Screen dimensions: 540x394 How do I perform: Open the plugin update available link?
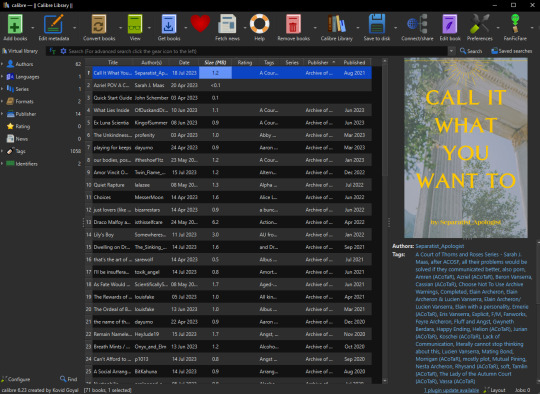451,390
